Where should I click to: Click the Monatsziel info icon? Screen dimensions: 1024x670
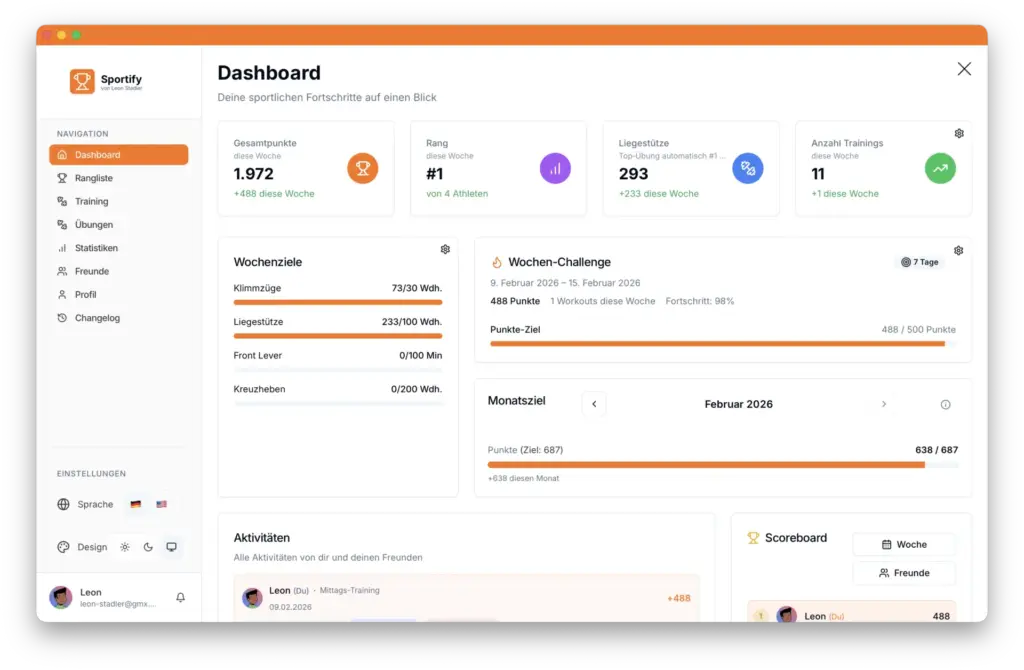click(945, 404)
